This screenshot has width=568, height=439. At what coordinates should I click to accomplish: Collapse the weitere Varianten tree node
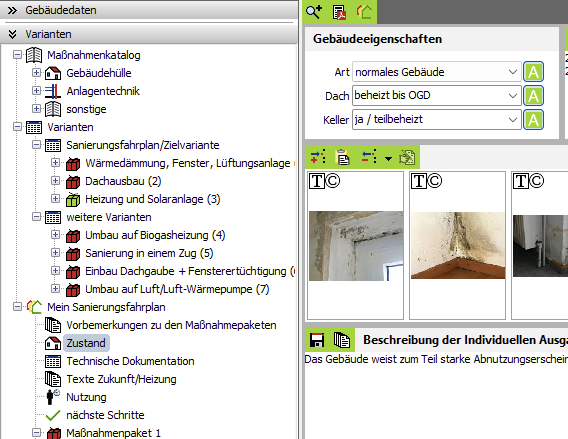36,217
